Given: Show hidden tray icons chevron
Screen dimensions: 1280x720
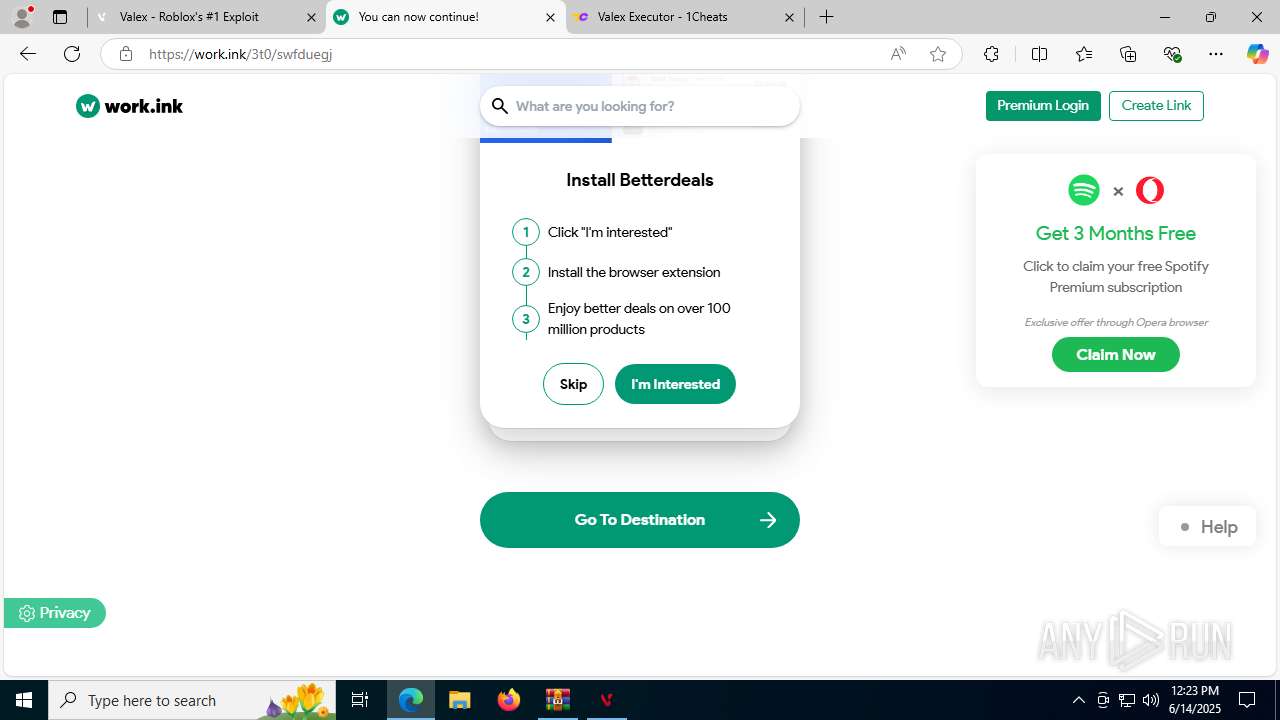Looking at the screenshot, I should (1078, 700).
